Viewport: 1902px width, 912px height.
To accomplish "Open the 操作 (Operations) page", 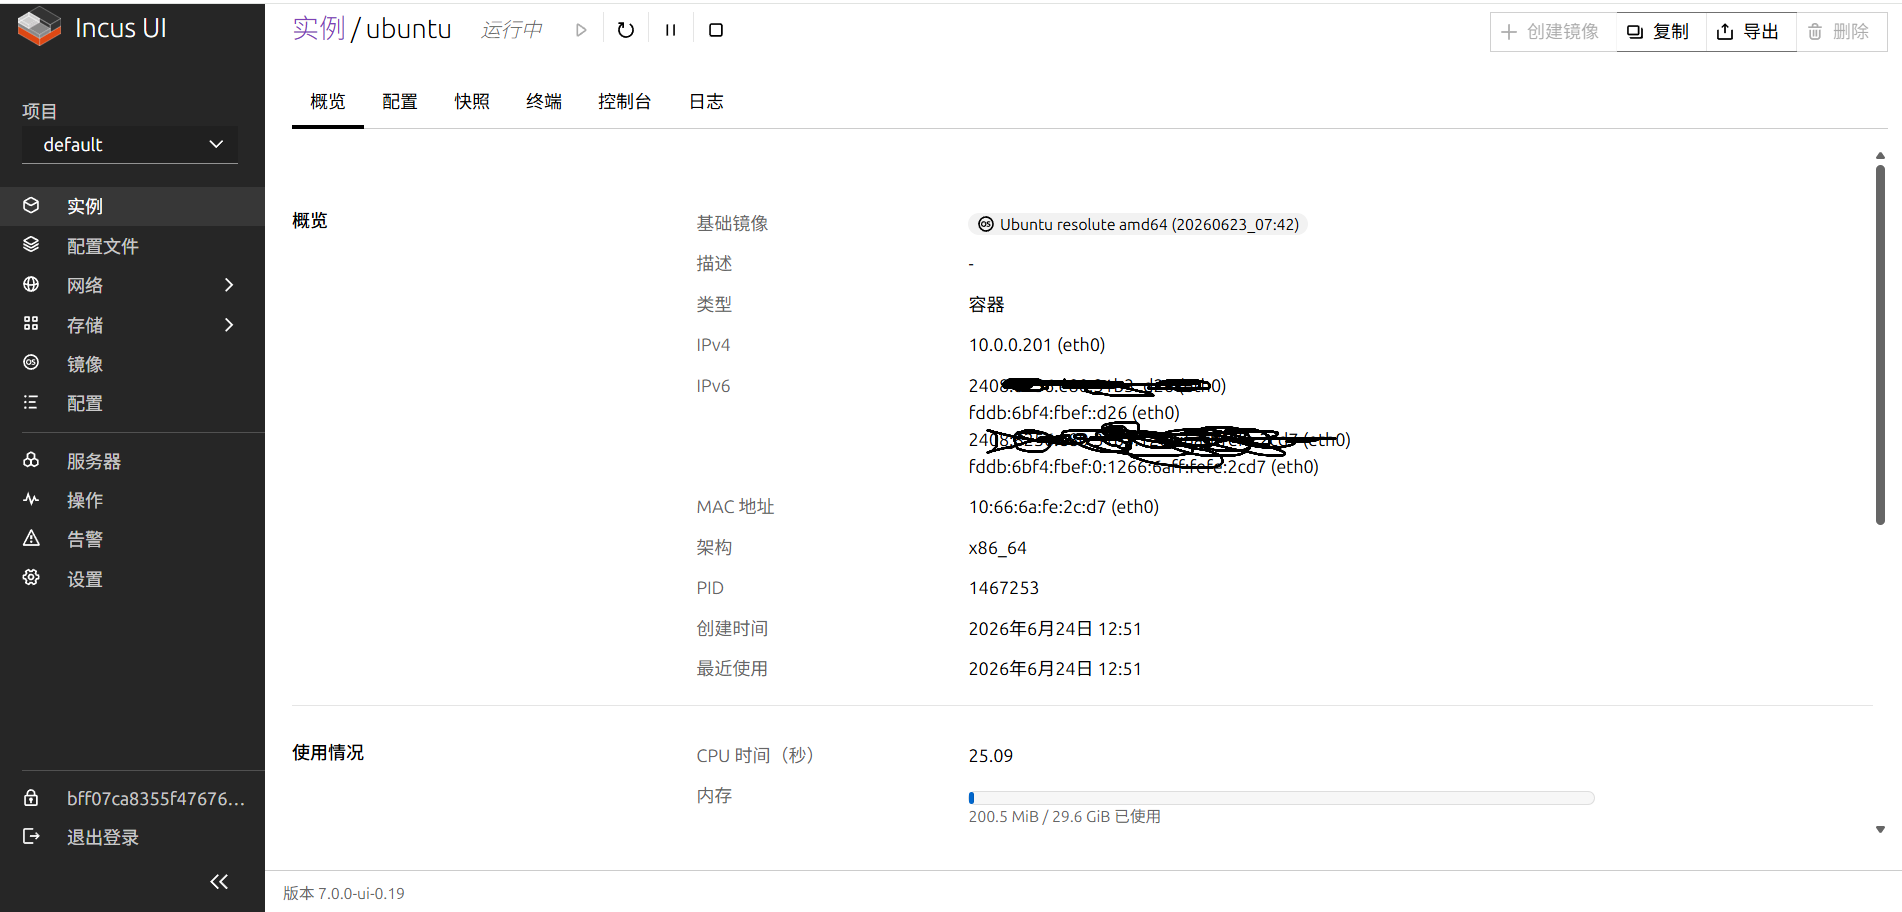I will coord(132,500).
